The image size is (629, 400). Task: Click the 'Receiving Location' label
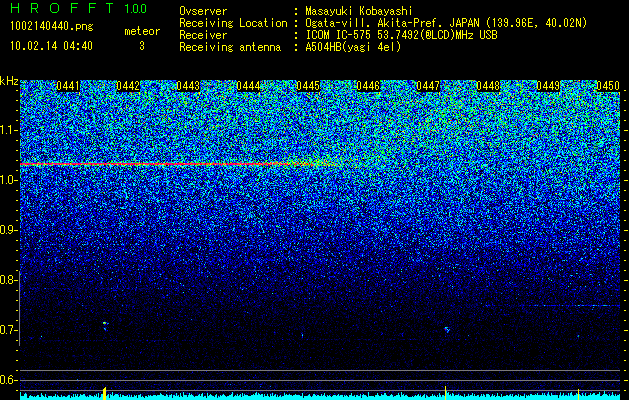click(x=233, y=23)
